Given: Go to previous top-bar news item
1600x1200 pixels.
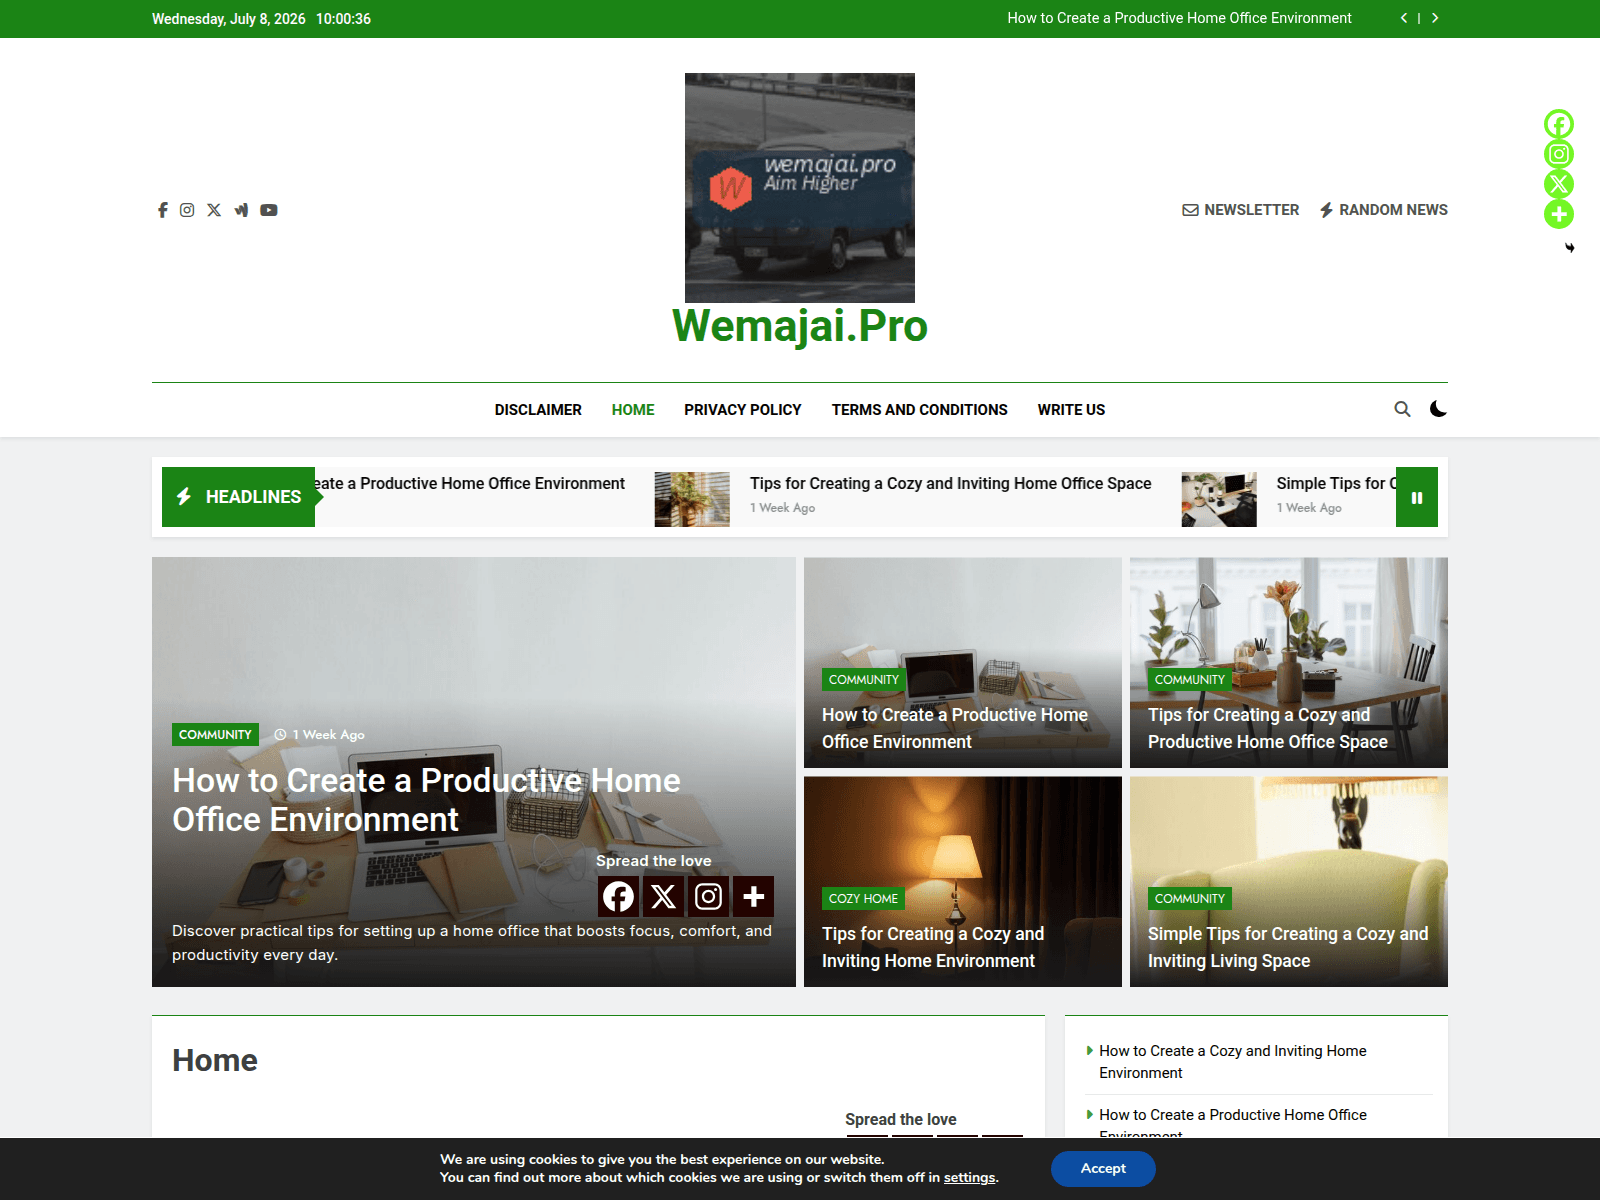Looking at the screenshot, I should [1404, 18].
